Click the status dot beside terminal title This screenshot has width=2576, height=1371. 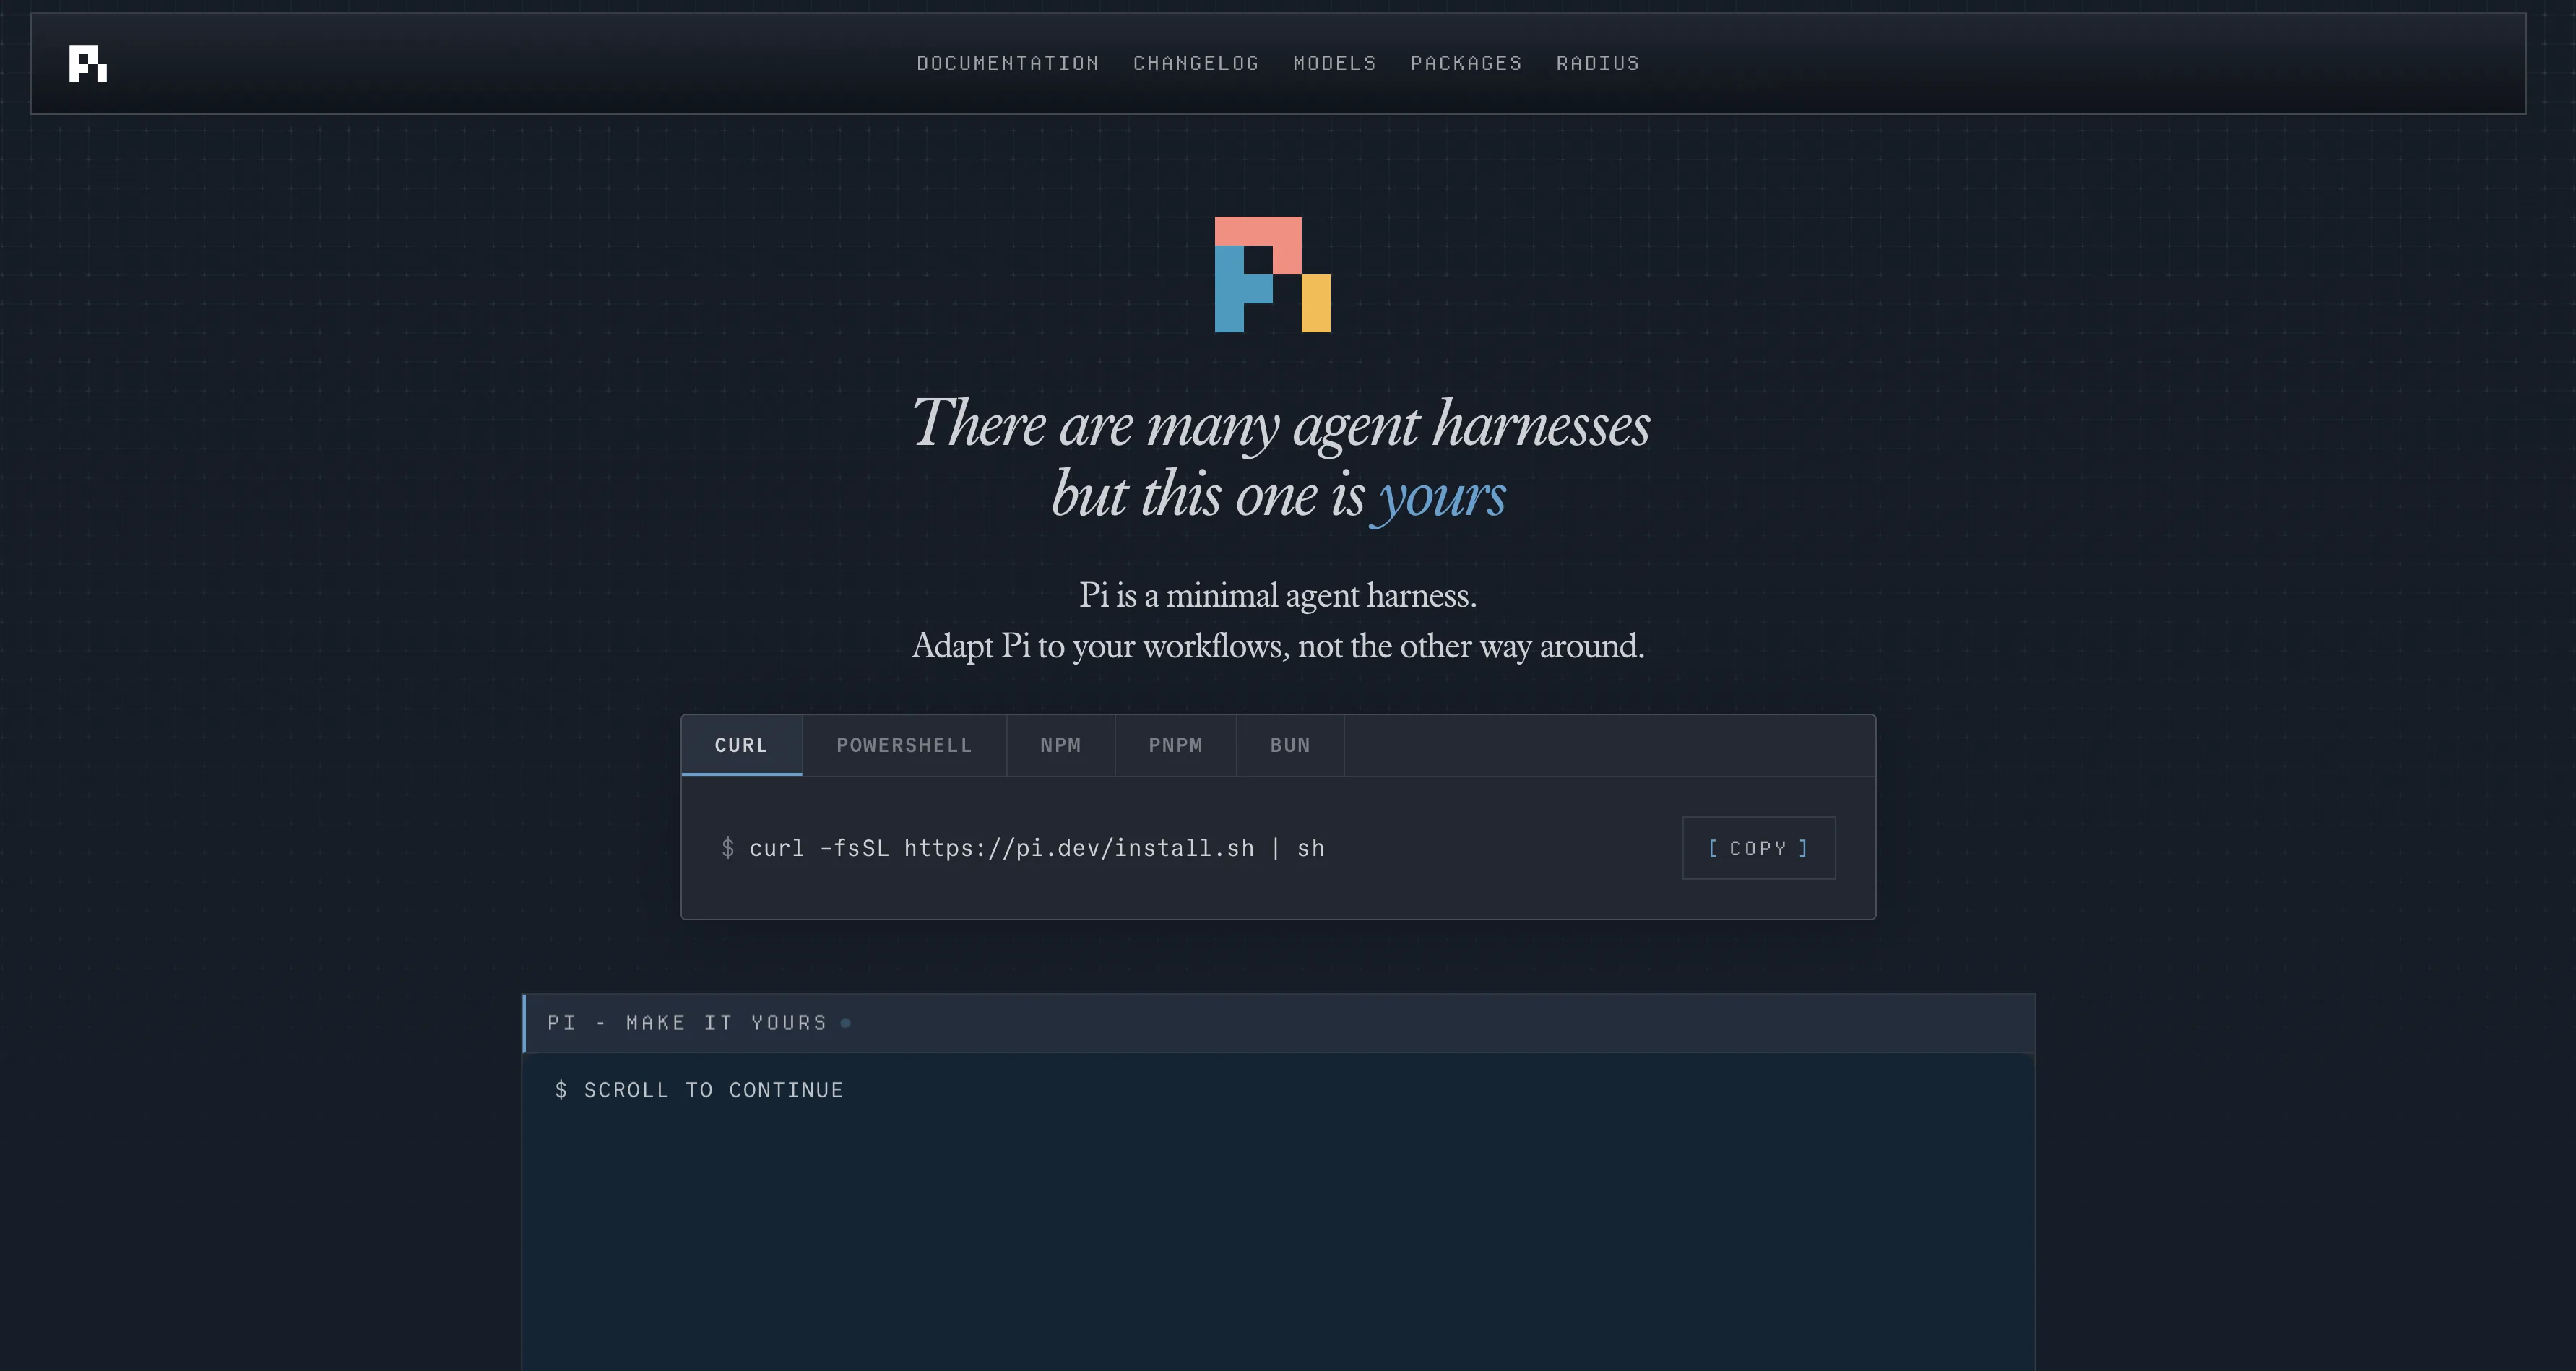(x=846, y=1023)
